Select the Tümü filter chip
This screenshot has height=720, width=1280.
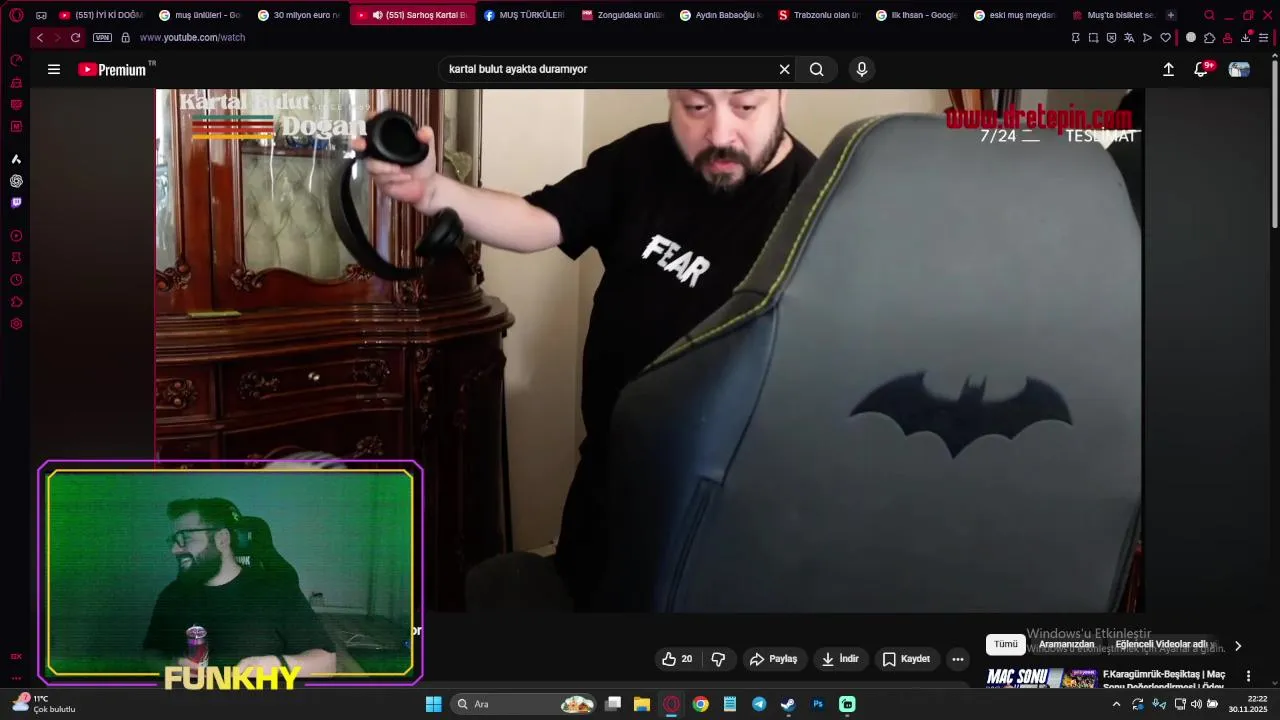(x=1005, y=645)
